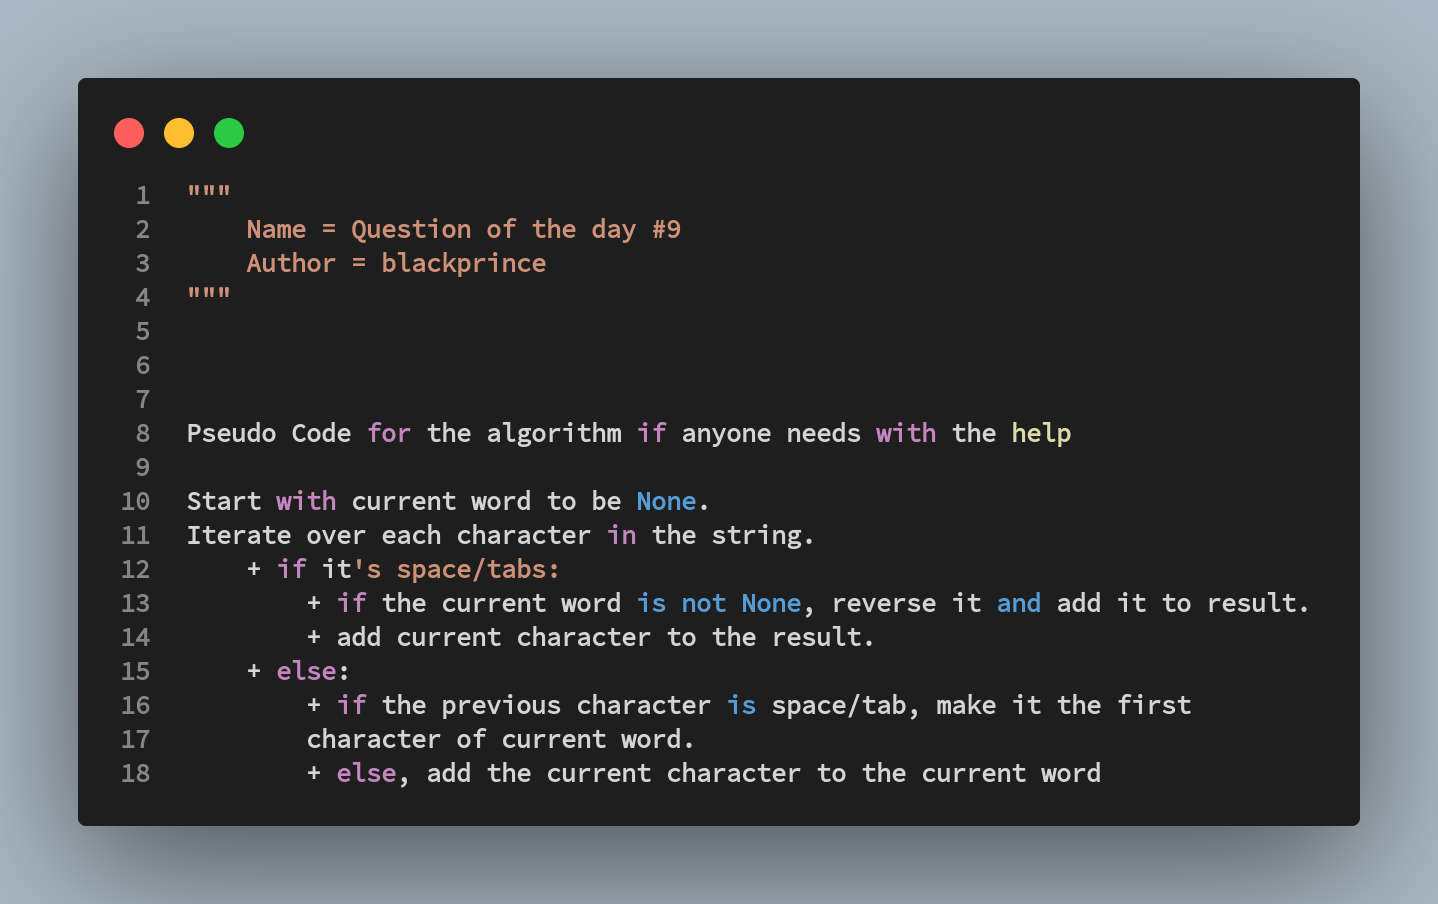1438x904 pixels.
Task: Click on the author name 'blackprince'
Action: [x=464, y=263]
